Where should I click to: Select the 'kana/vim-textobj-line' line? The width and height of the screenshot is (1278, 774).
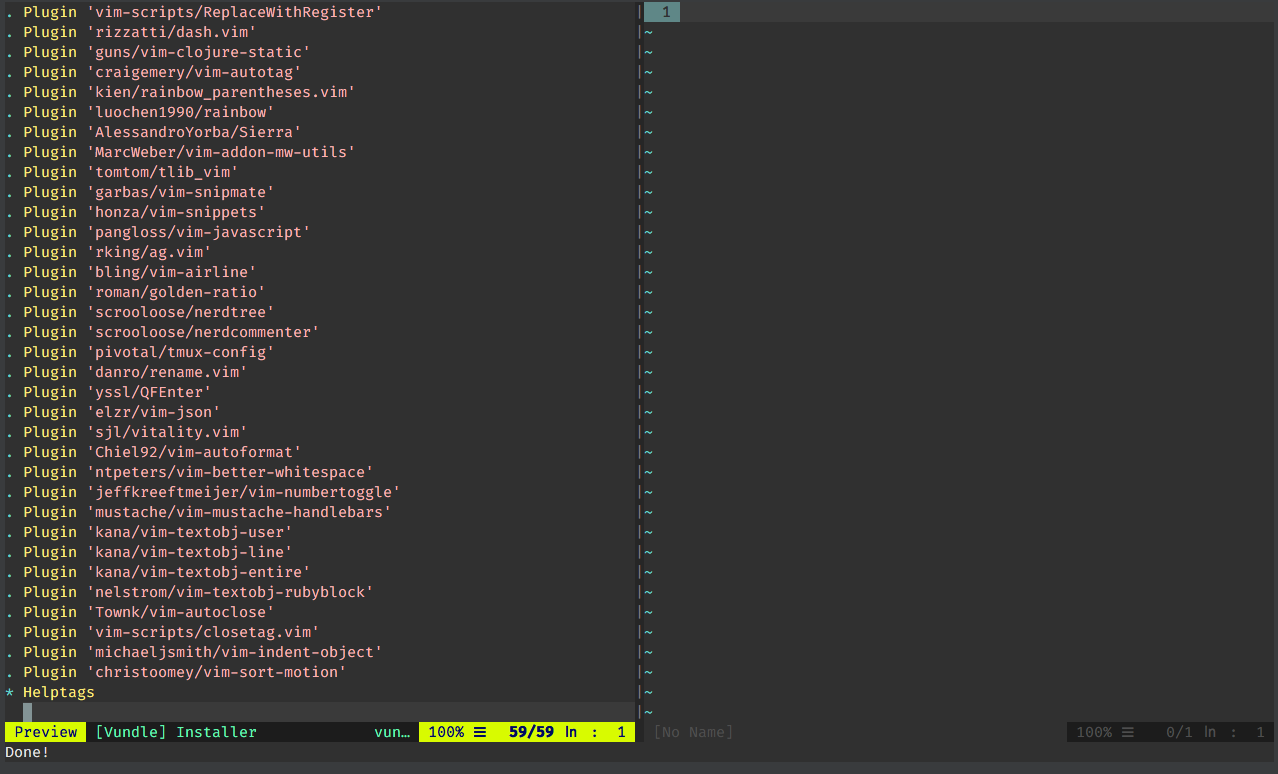(149, 552)
